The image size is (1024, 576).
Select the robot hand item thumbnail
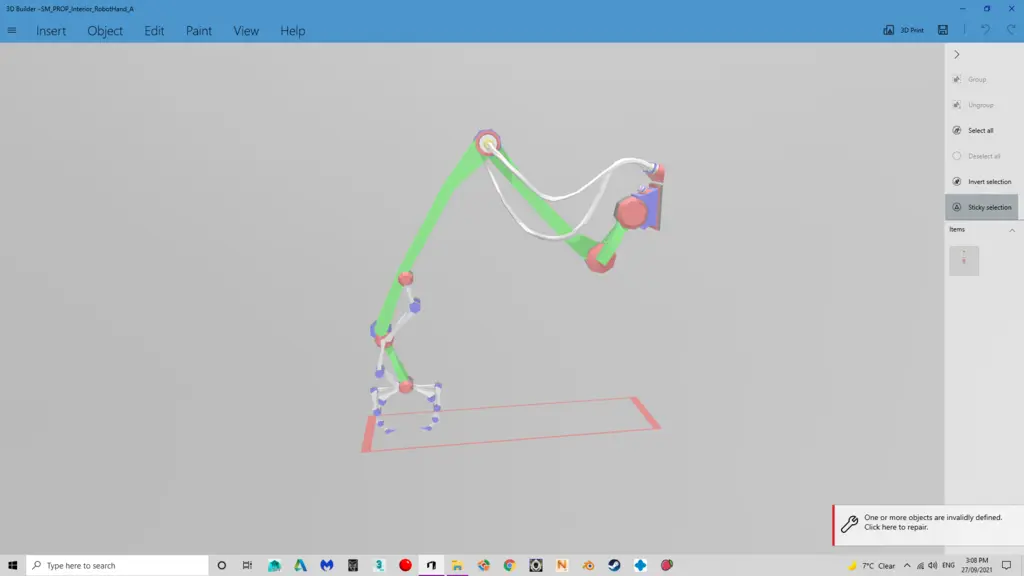(x=964, y=260)
